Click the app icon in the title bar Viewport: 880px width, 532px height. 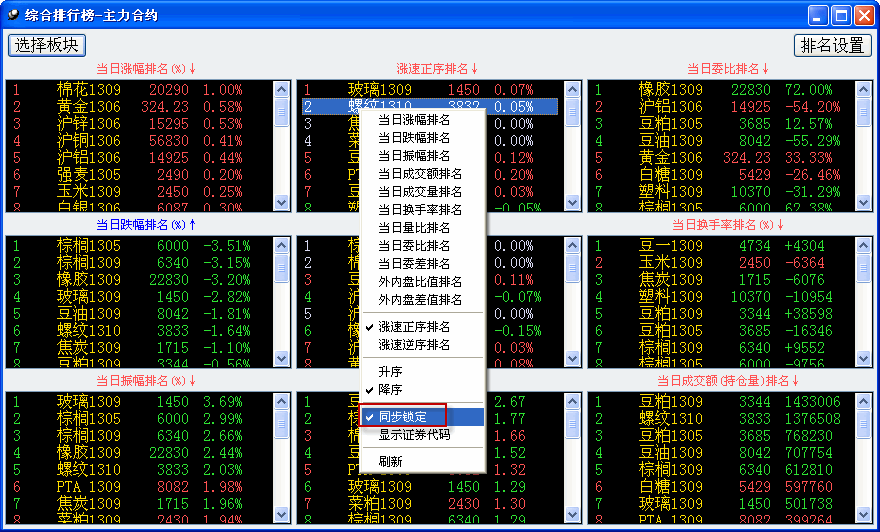[x=13, y=15]
